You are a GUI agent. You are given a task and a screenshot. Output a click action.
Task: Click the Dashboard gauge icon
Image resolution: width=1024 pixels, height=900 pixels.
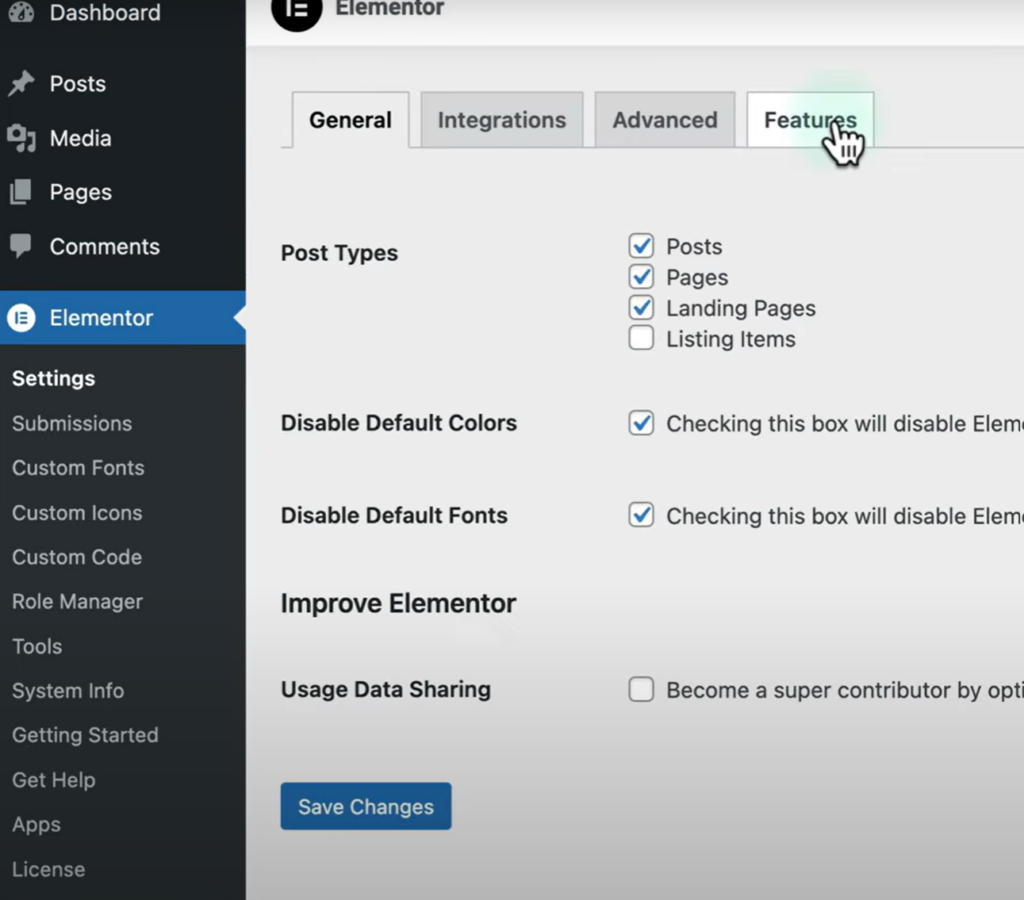pyautogui.click(x=21, y=11)
